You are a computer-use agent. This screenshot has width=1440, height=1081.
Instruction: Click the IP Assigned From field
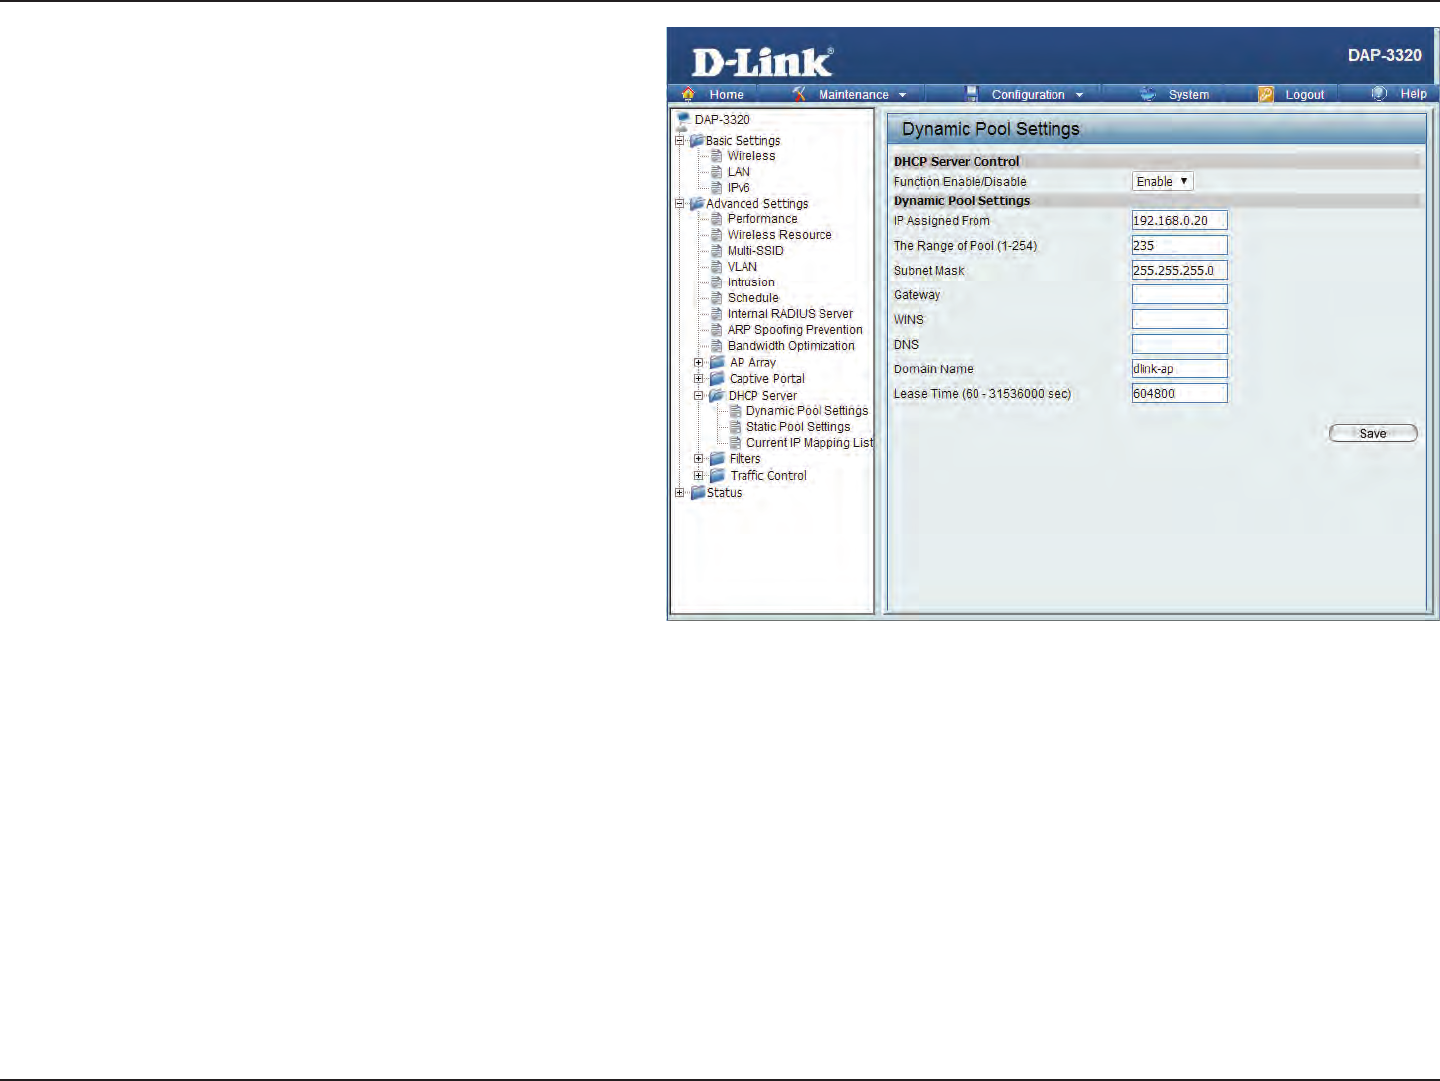click(1179, 220)
